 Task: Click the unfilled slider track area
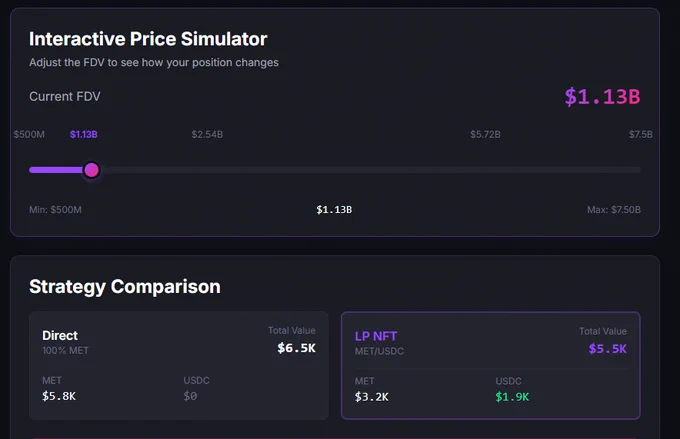click(370, 170)
